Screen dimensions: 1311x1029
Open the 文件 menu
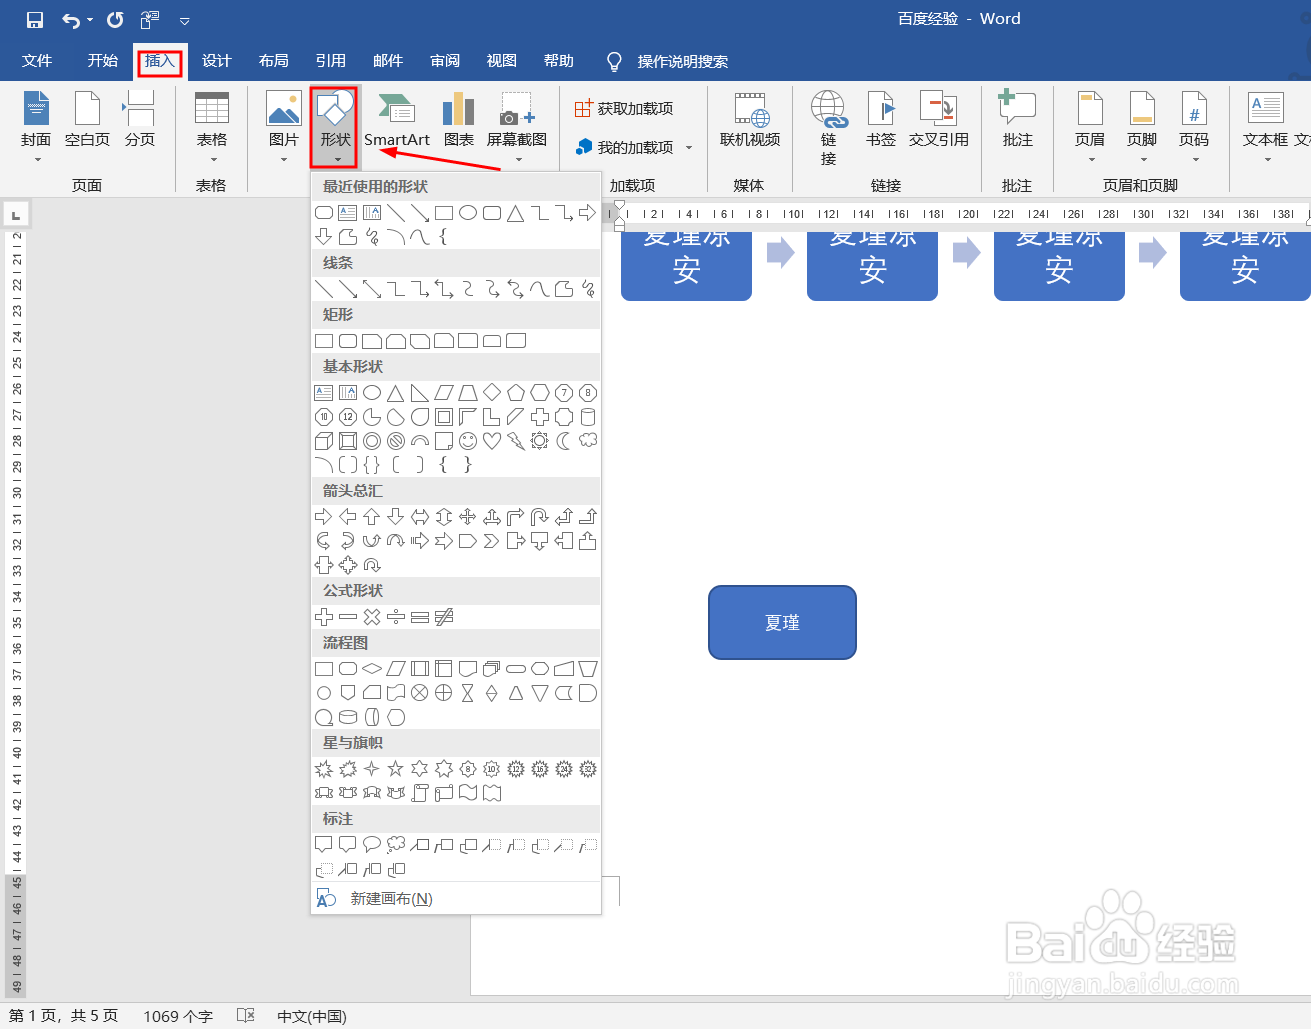point(37,61)
